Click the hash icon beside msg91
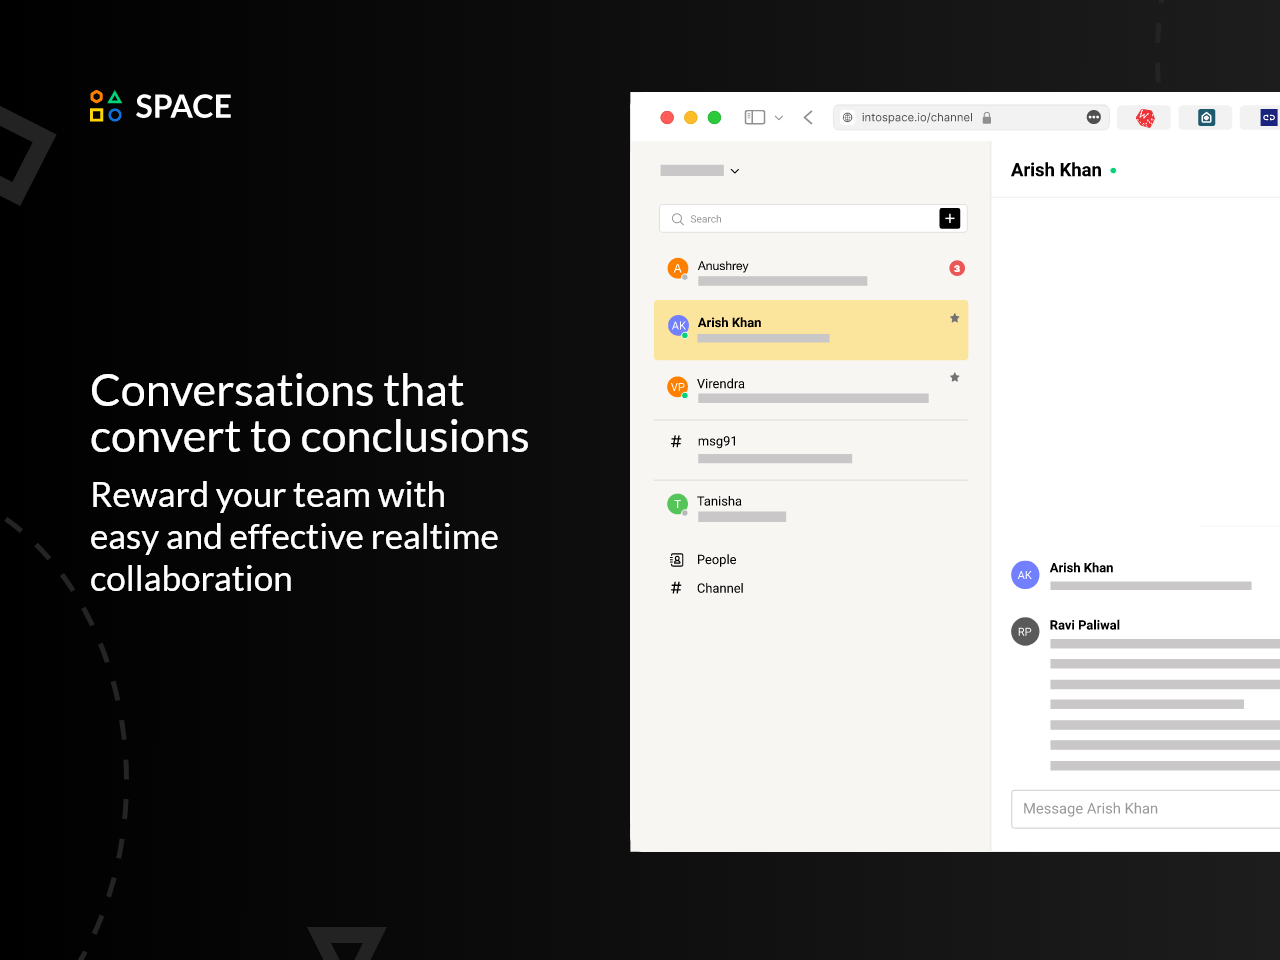1280x960 pixels. [676, 441]
